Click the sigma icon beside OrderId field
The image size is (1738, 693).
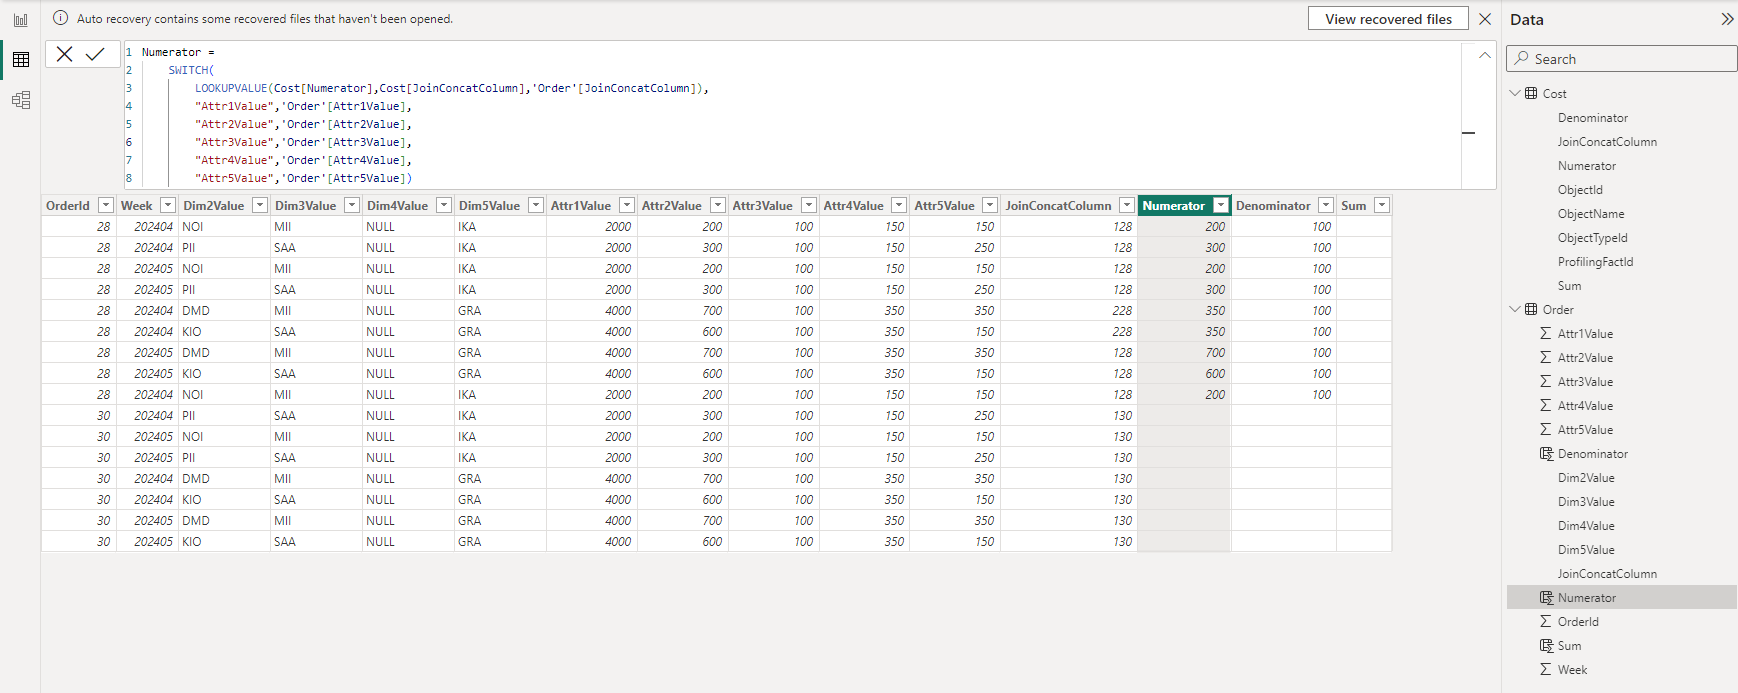point(1546,622)
